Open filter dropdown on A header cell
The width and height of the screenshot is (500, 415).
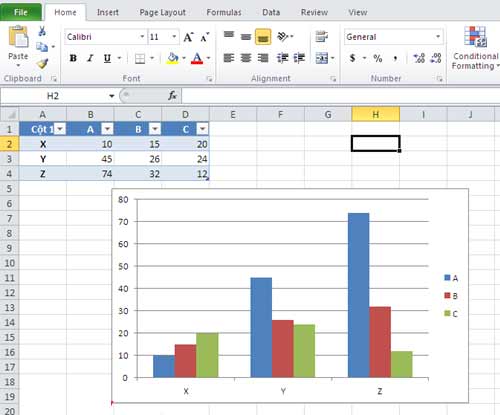108,129
